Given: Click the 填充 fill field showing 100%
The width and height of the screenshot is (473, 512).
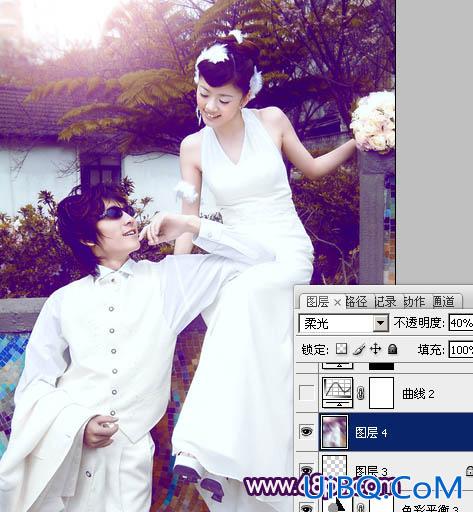Looking at the screenshot, I should (461, 350).
